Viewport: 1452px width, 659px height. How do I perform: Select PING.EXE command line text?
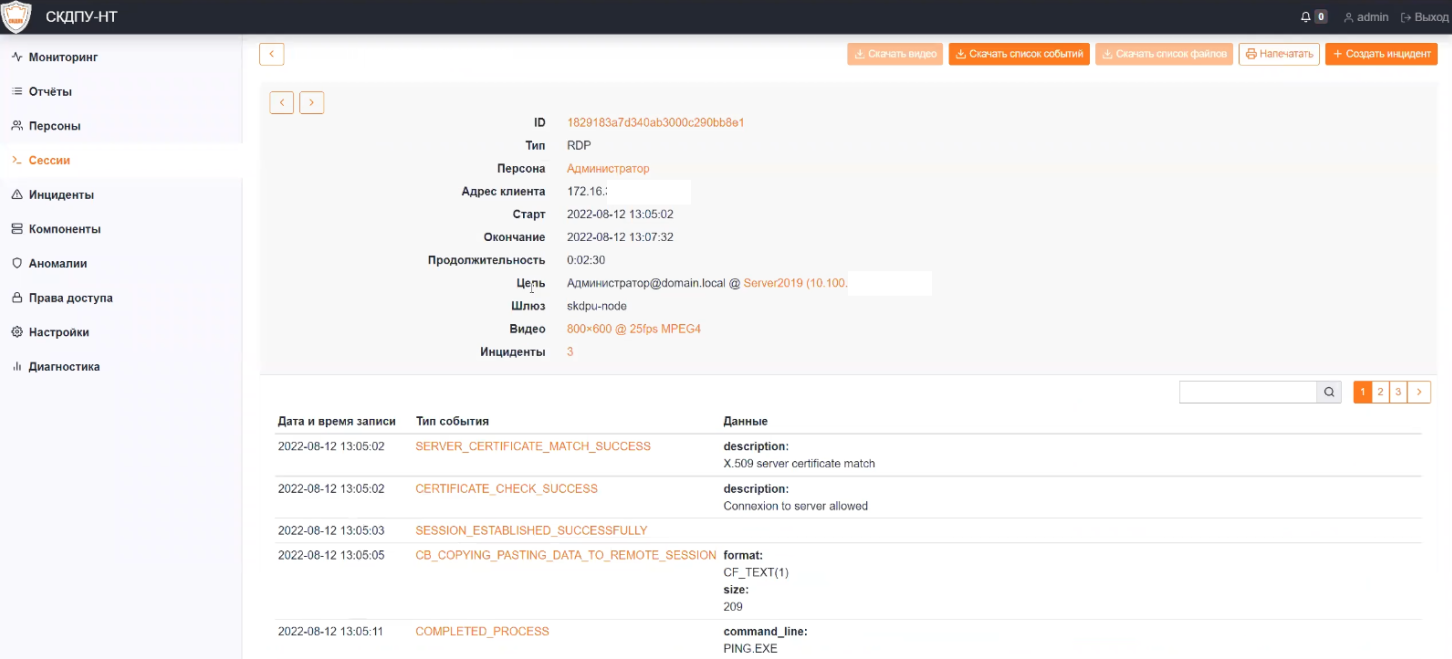tap(750, 649)
